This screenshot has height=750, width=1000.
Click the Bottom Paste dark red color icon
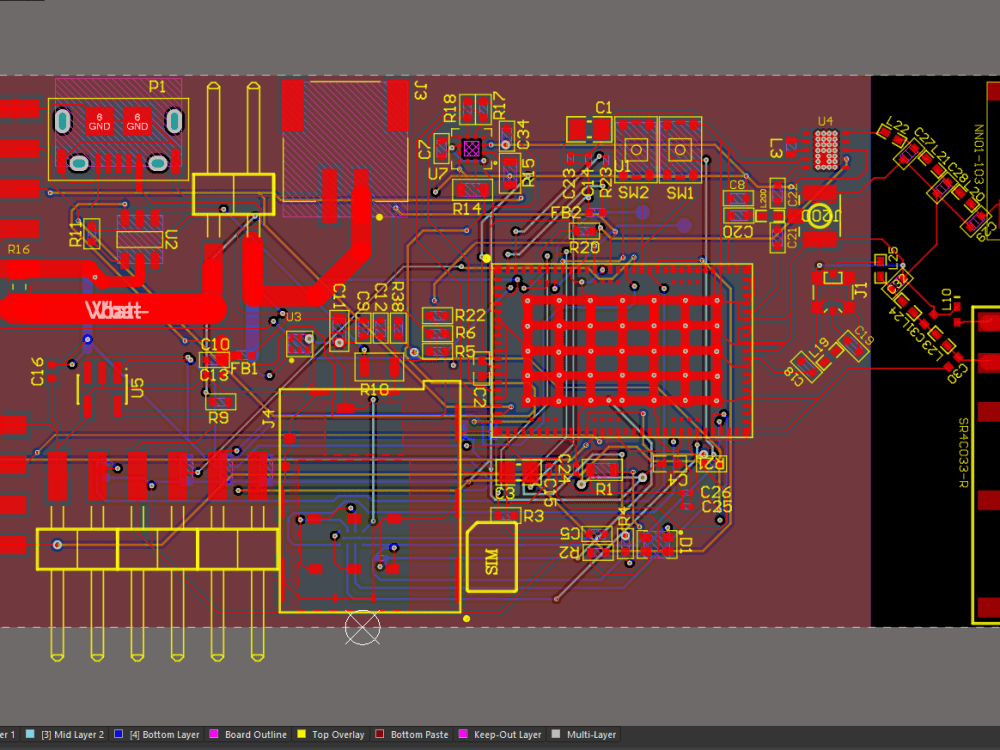380,734
